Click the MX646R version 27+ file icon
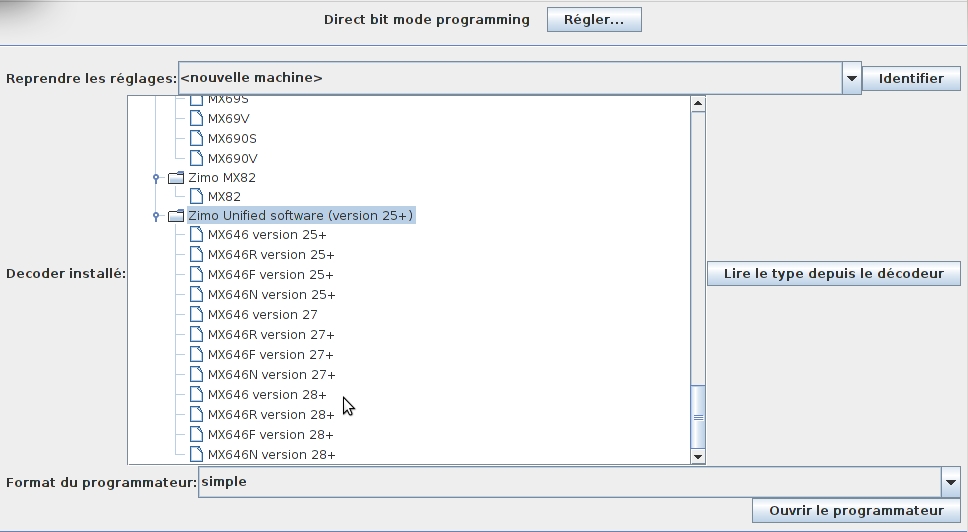Screen dimensions: 968x532 pyautogui.click(x=196, y=334)
